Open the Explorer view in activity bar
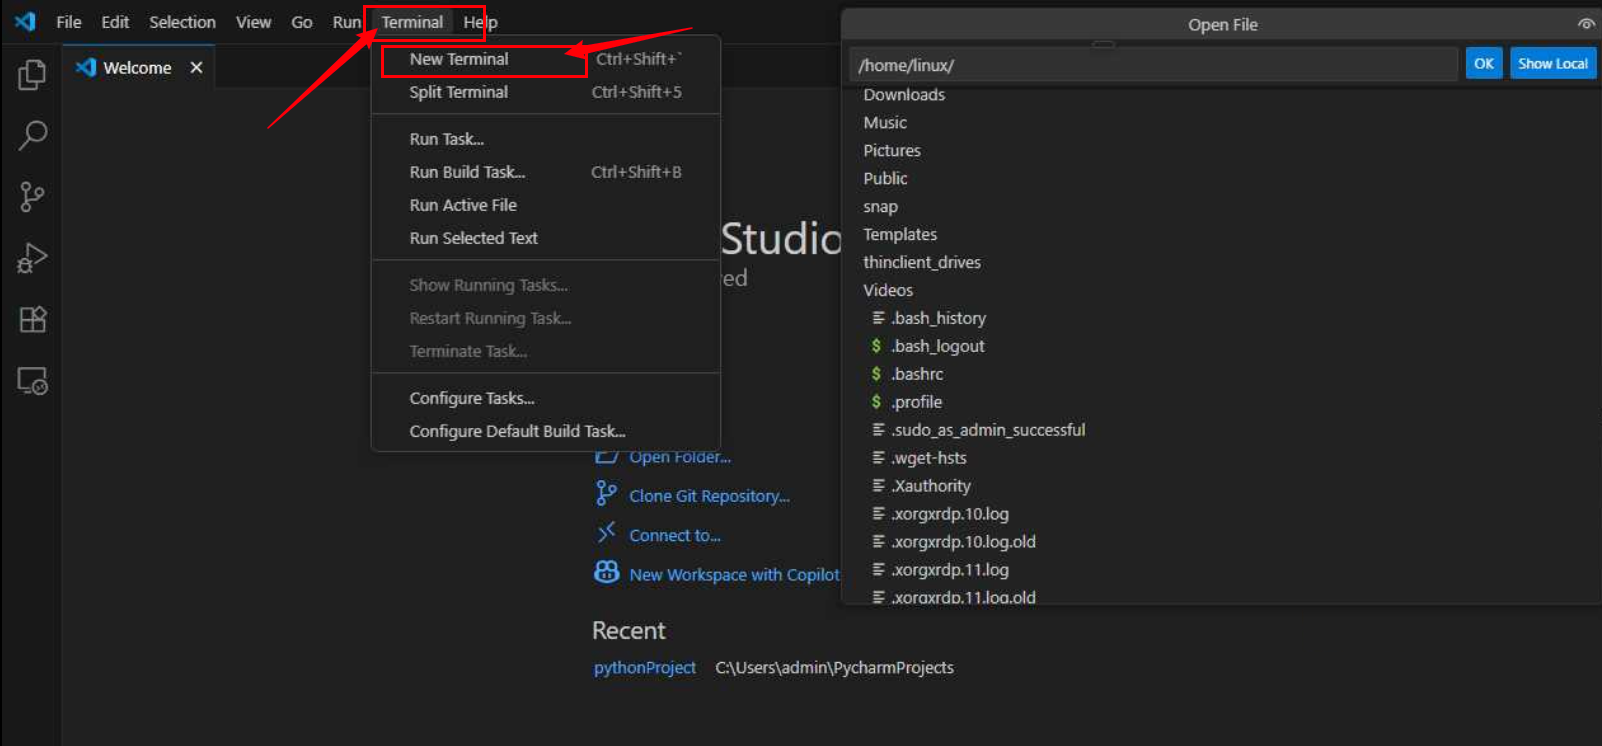This screenshot has height=746, width=1602. point(32,74)
